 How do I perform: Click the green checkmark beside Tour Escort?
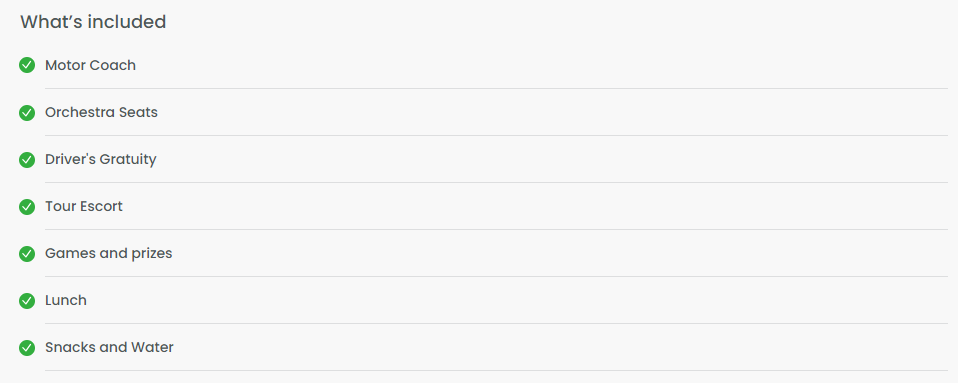[27, 206]
